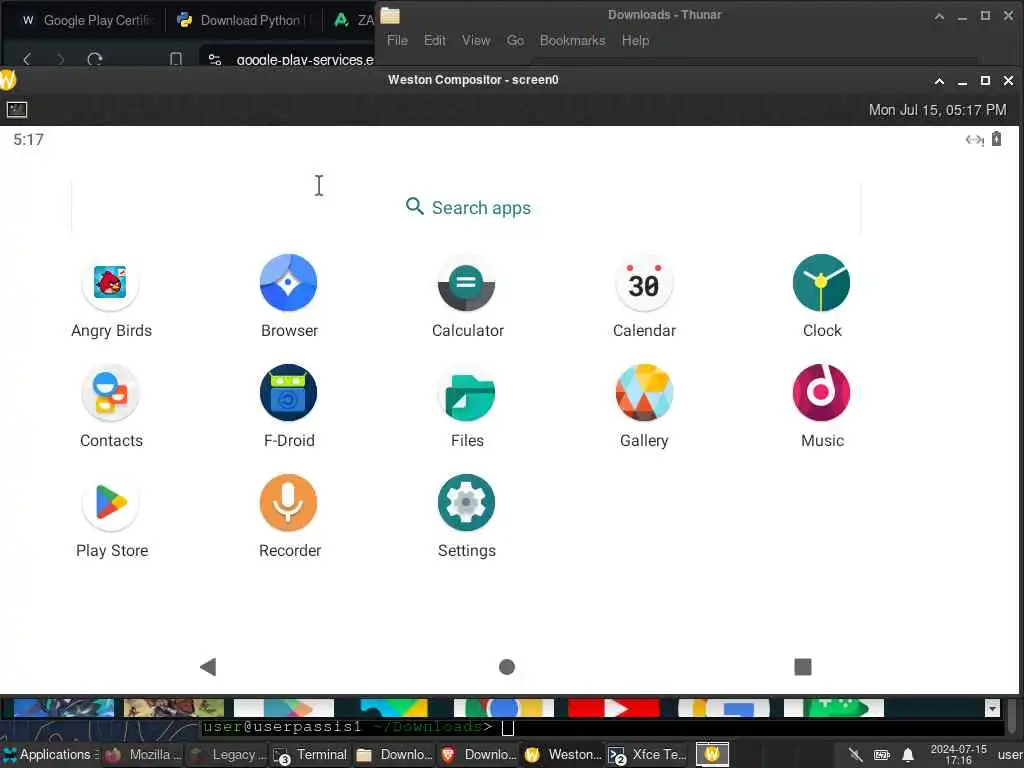The image size is (1024, 768).
Task: Roll up the Weston Compositor window
Action: [939, 81]
